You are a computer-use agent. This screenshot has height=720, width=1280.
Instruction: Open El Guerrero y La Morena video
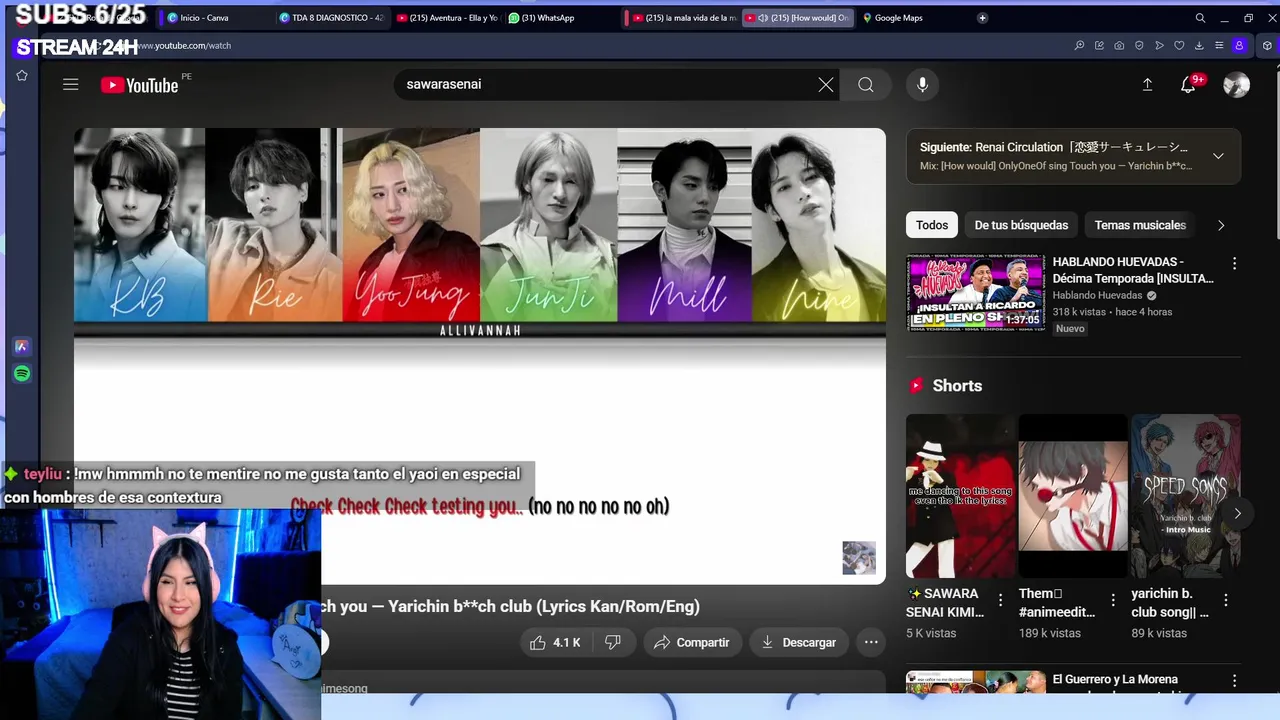tap(975, 682)
